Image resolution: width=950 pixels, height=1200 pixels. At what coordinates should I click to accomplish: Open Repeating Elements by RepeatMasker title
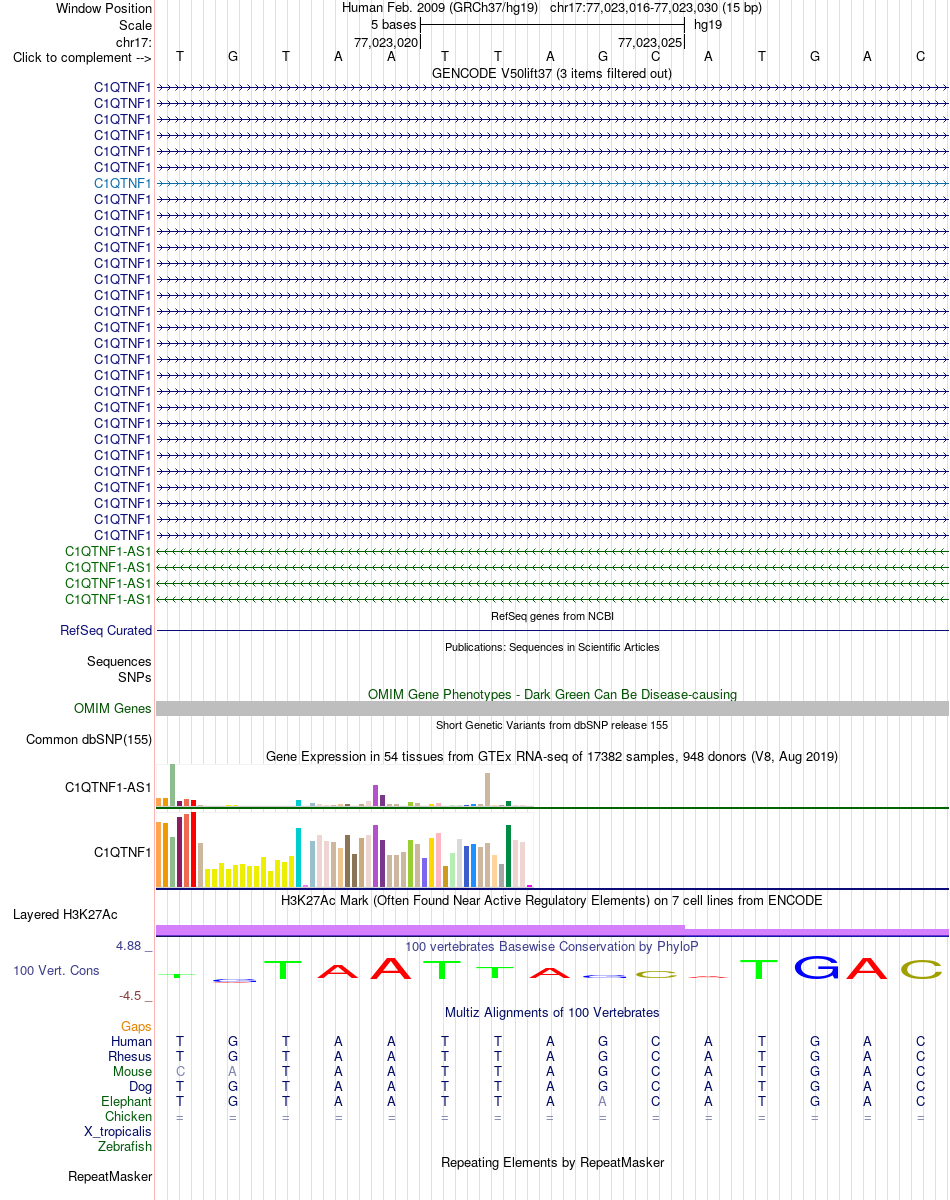point(552,1163)
